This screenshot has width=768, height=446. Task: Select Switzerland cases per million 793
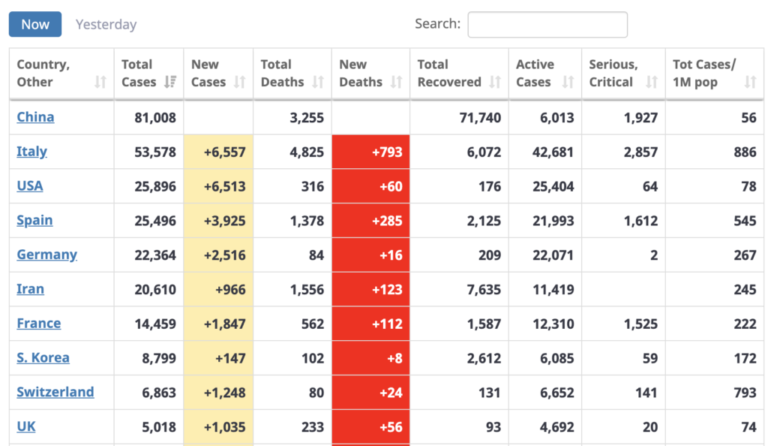point(745,393)
